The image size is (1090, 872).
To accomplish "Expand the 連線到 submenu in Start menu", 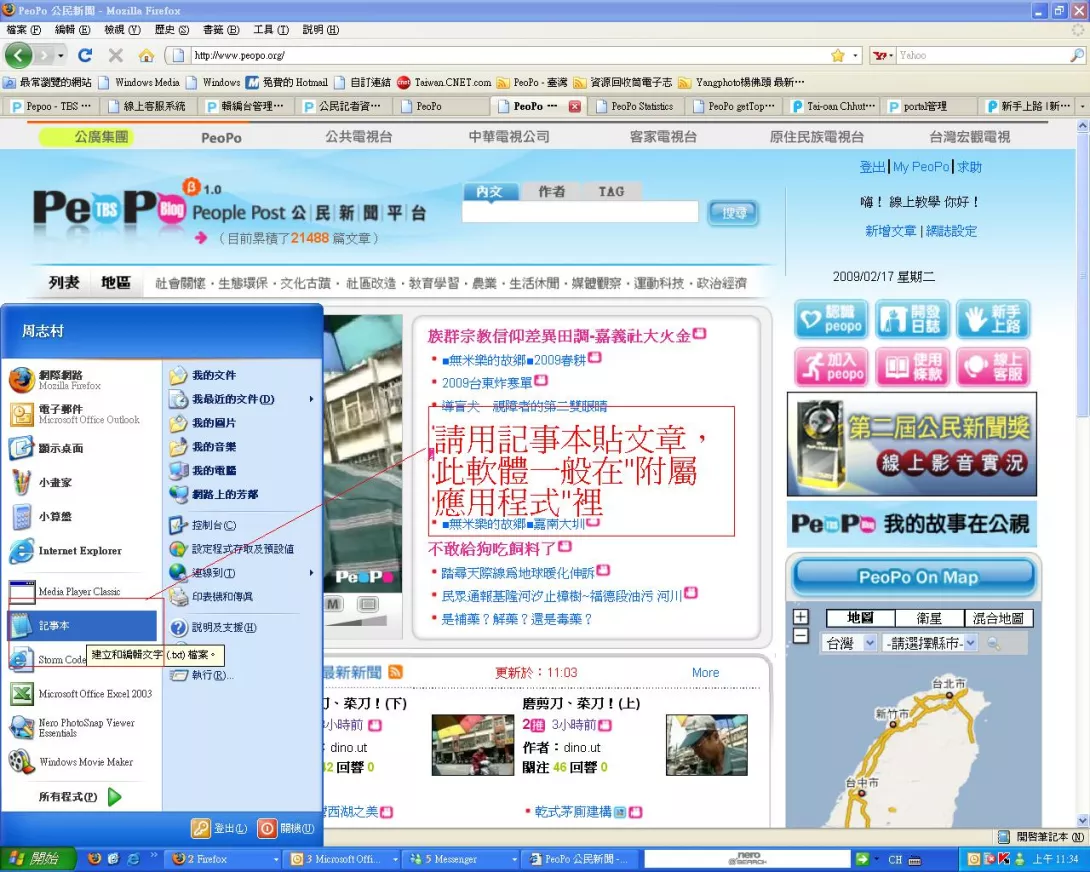I will tap(241, 572).
